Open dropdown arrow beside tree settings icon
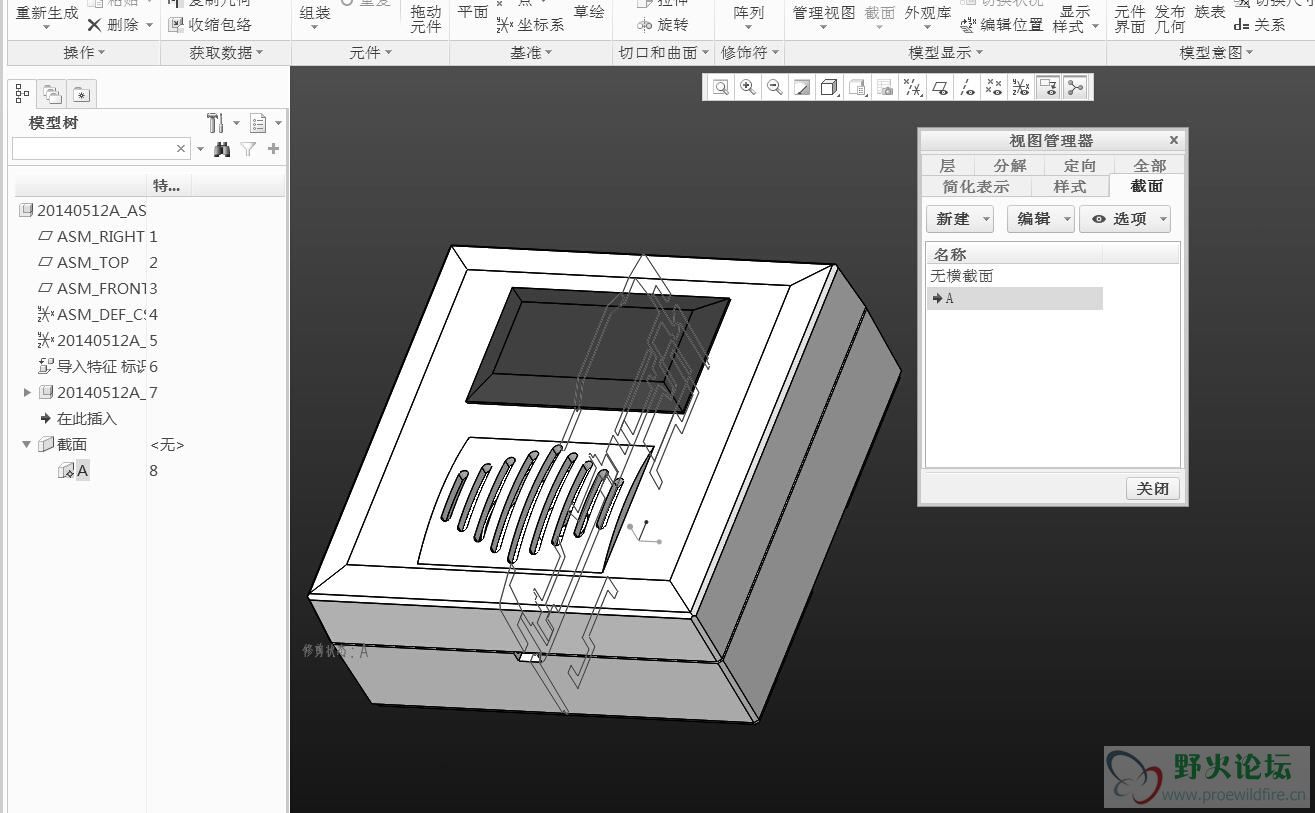1315x813 pixels. pos(236,123)
